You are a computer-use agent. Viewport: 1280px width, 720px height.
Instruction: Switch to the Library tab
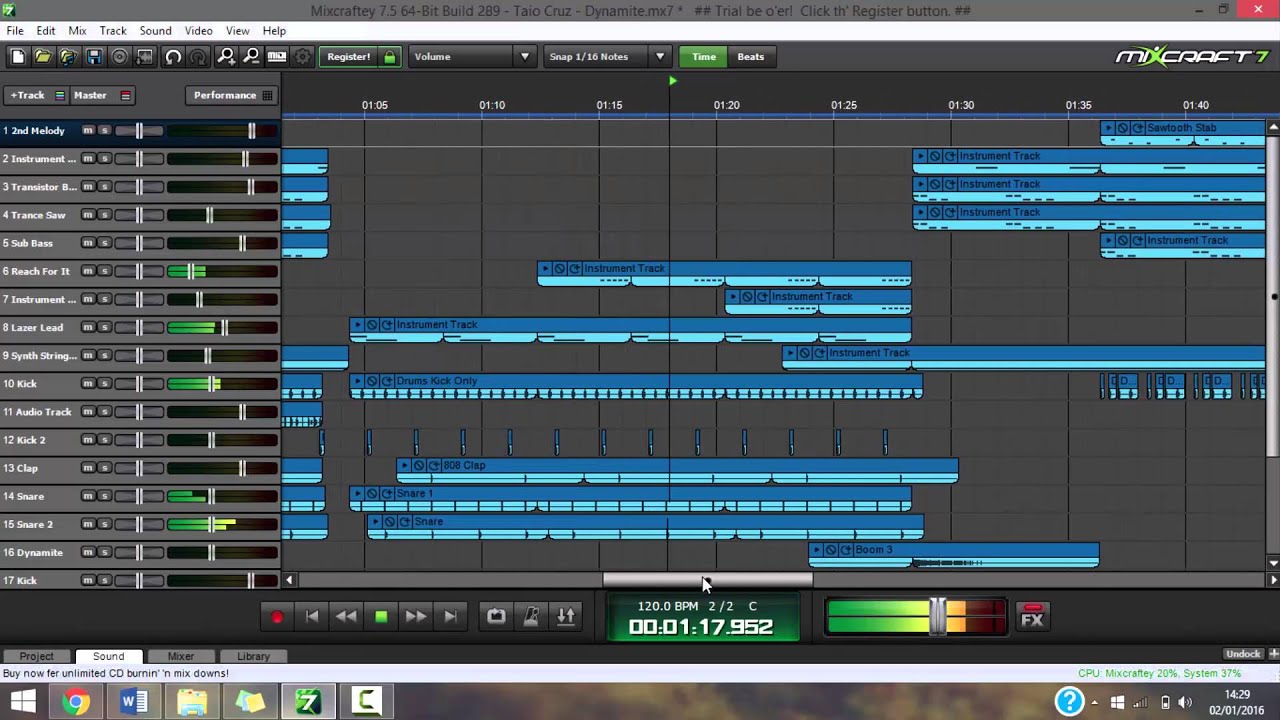point(253,656)
